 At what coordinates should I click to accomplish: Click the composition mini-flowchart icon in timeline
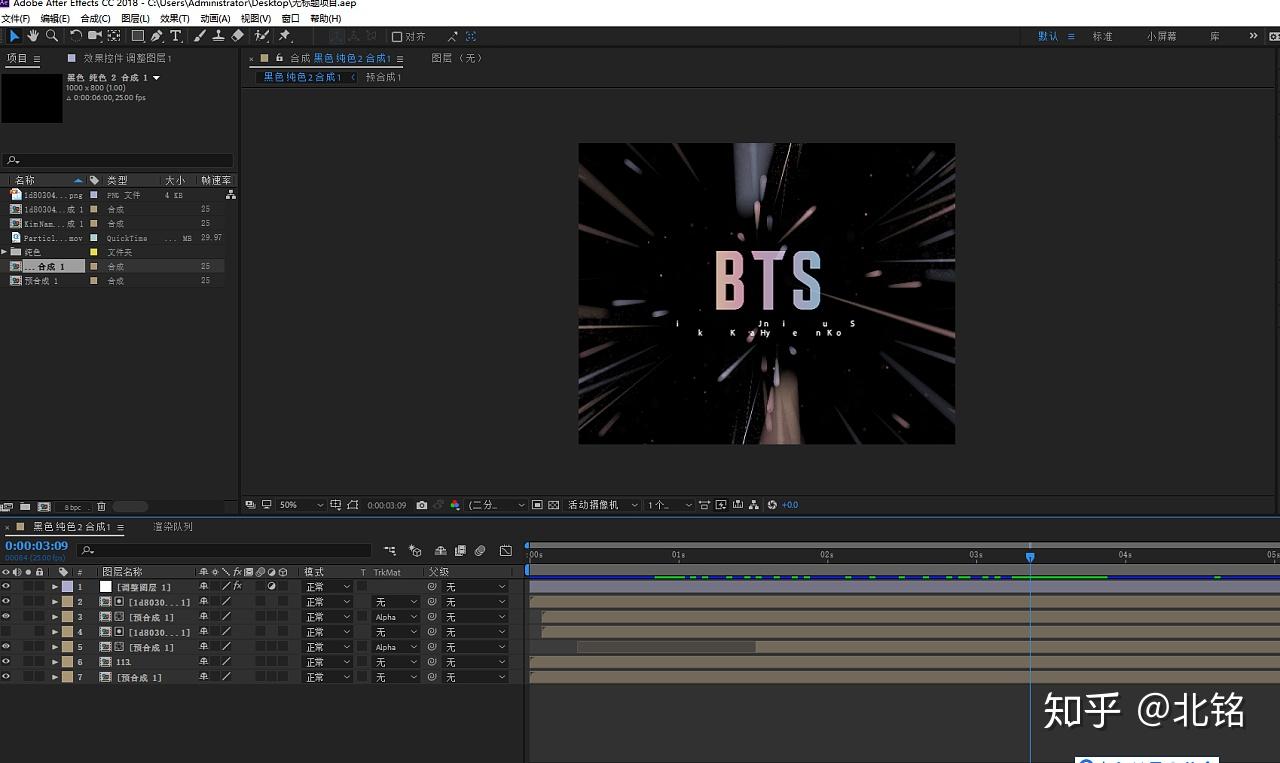tap(389, 550)
